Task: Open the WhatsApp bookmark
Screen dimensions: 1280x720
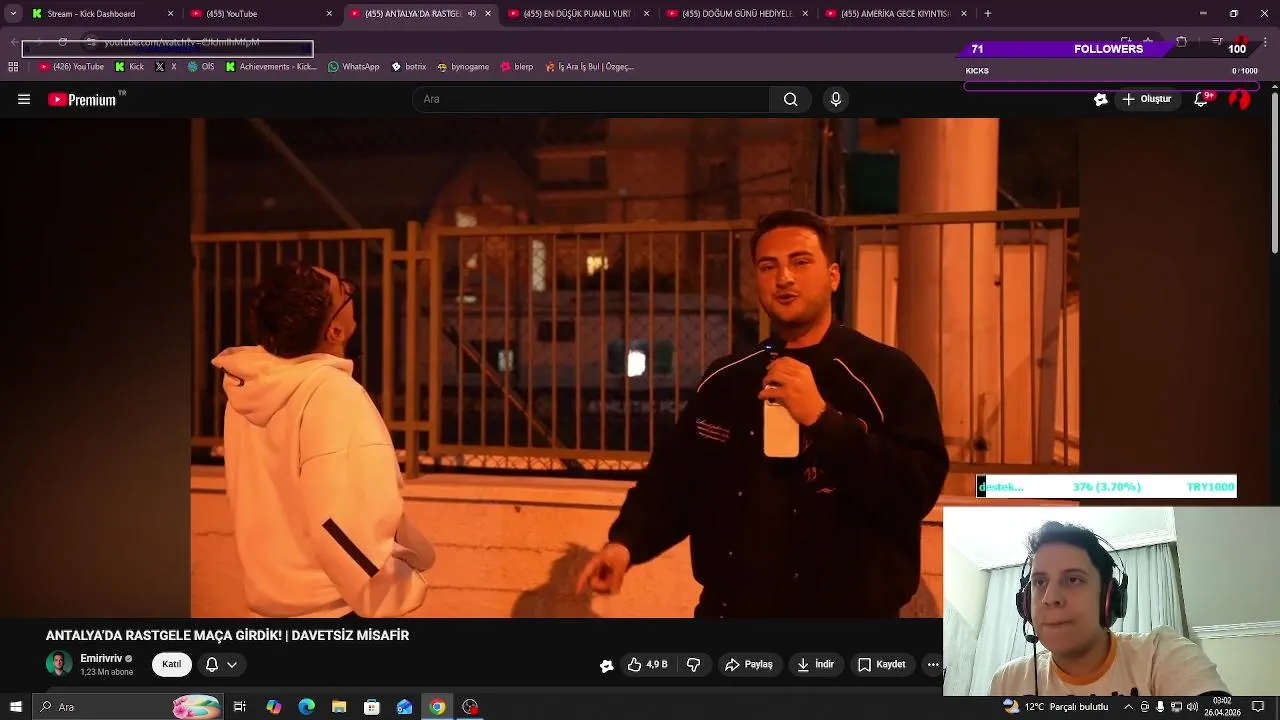Action: point(354,67)
